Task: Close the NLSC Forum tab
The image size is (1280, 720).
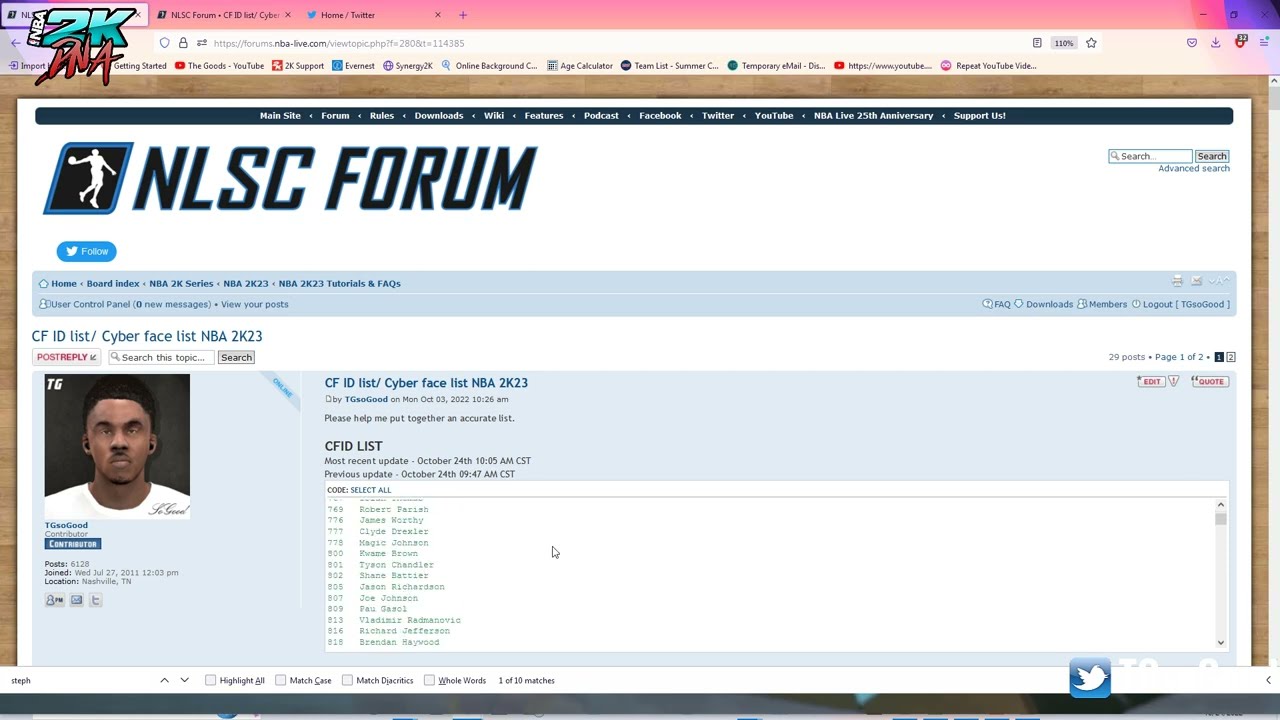Action: [287, 15]
